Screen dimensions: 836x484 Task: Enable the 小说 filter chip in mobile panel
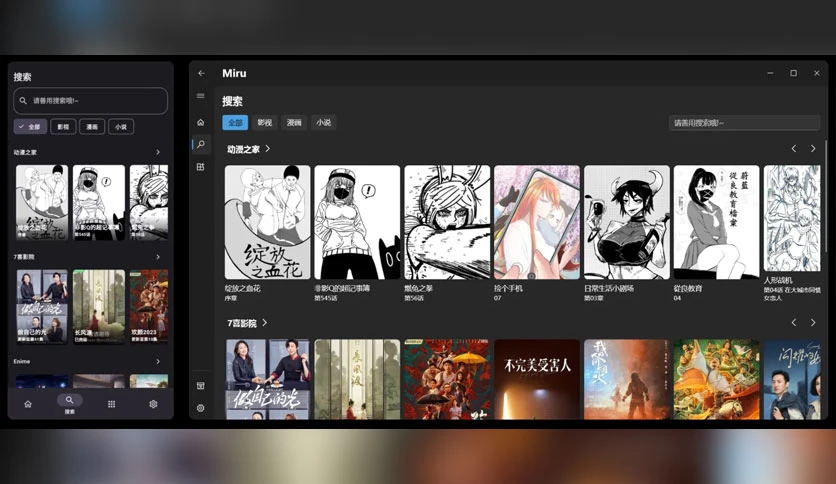pyautogui.click(x=121, y=127)
